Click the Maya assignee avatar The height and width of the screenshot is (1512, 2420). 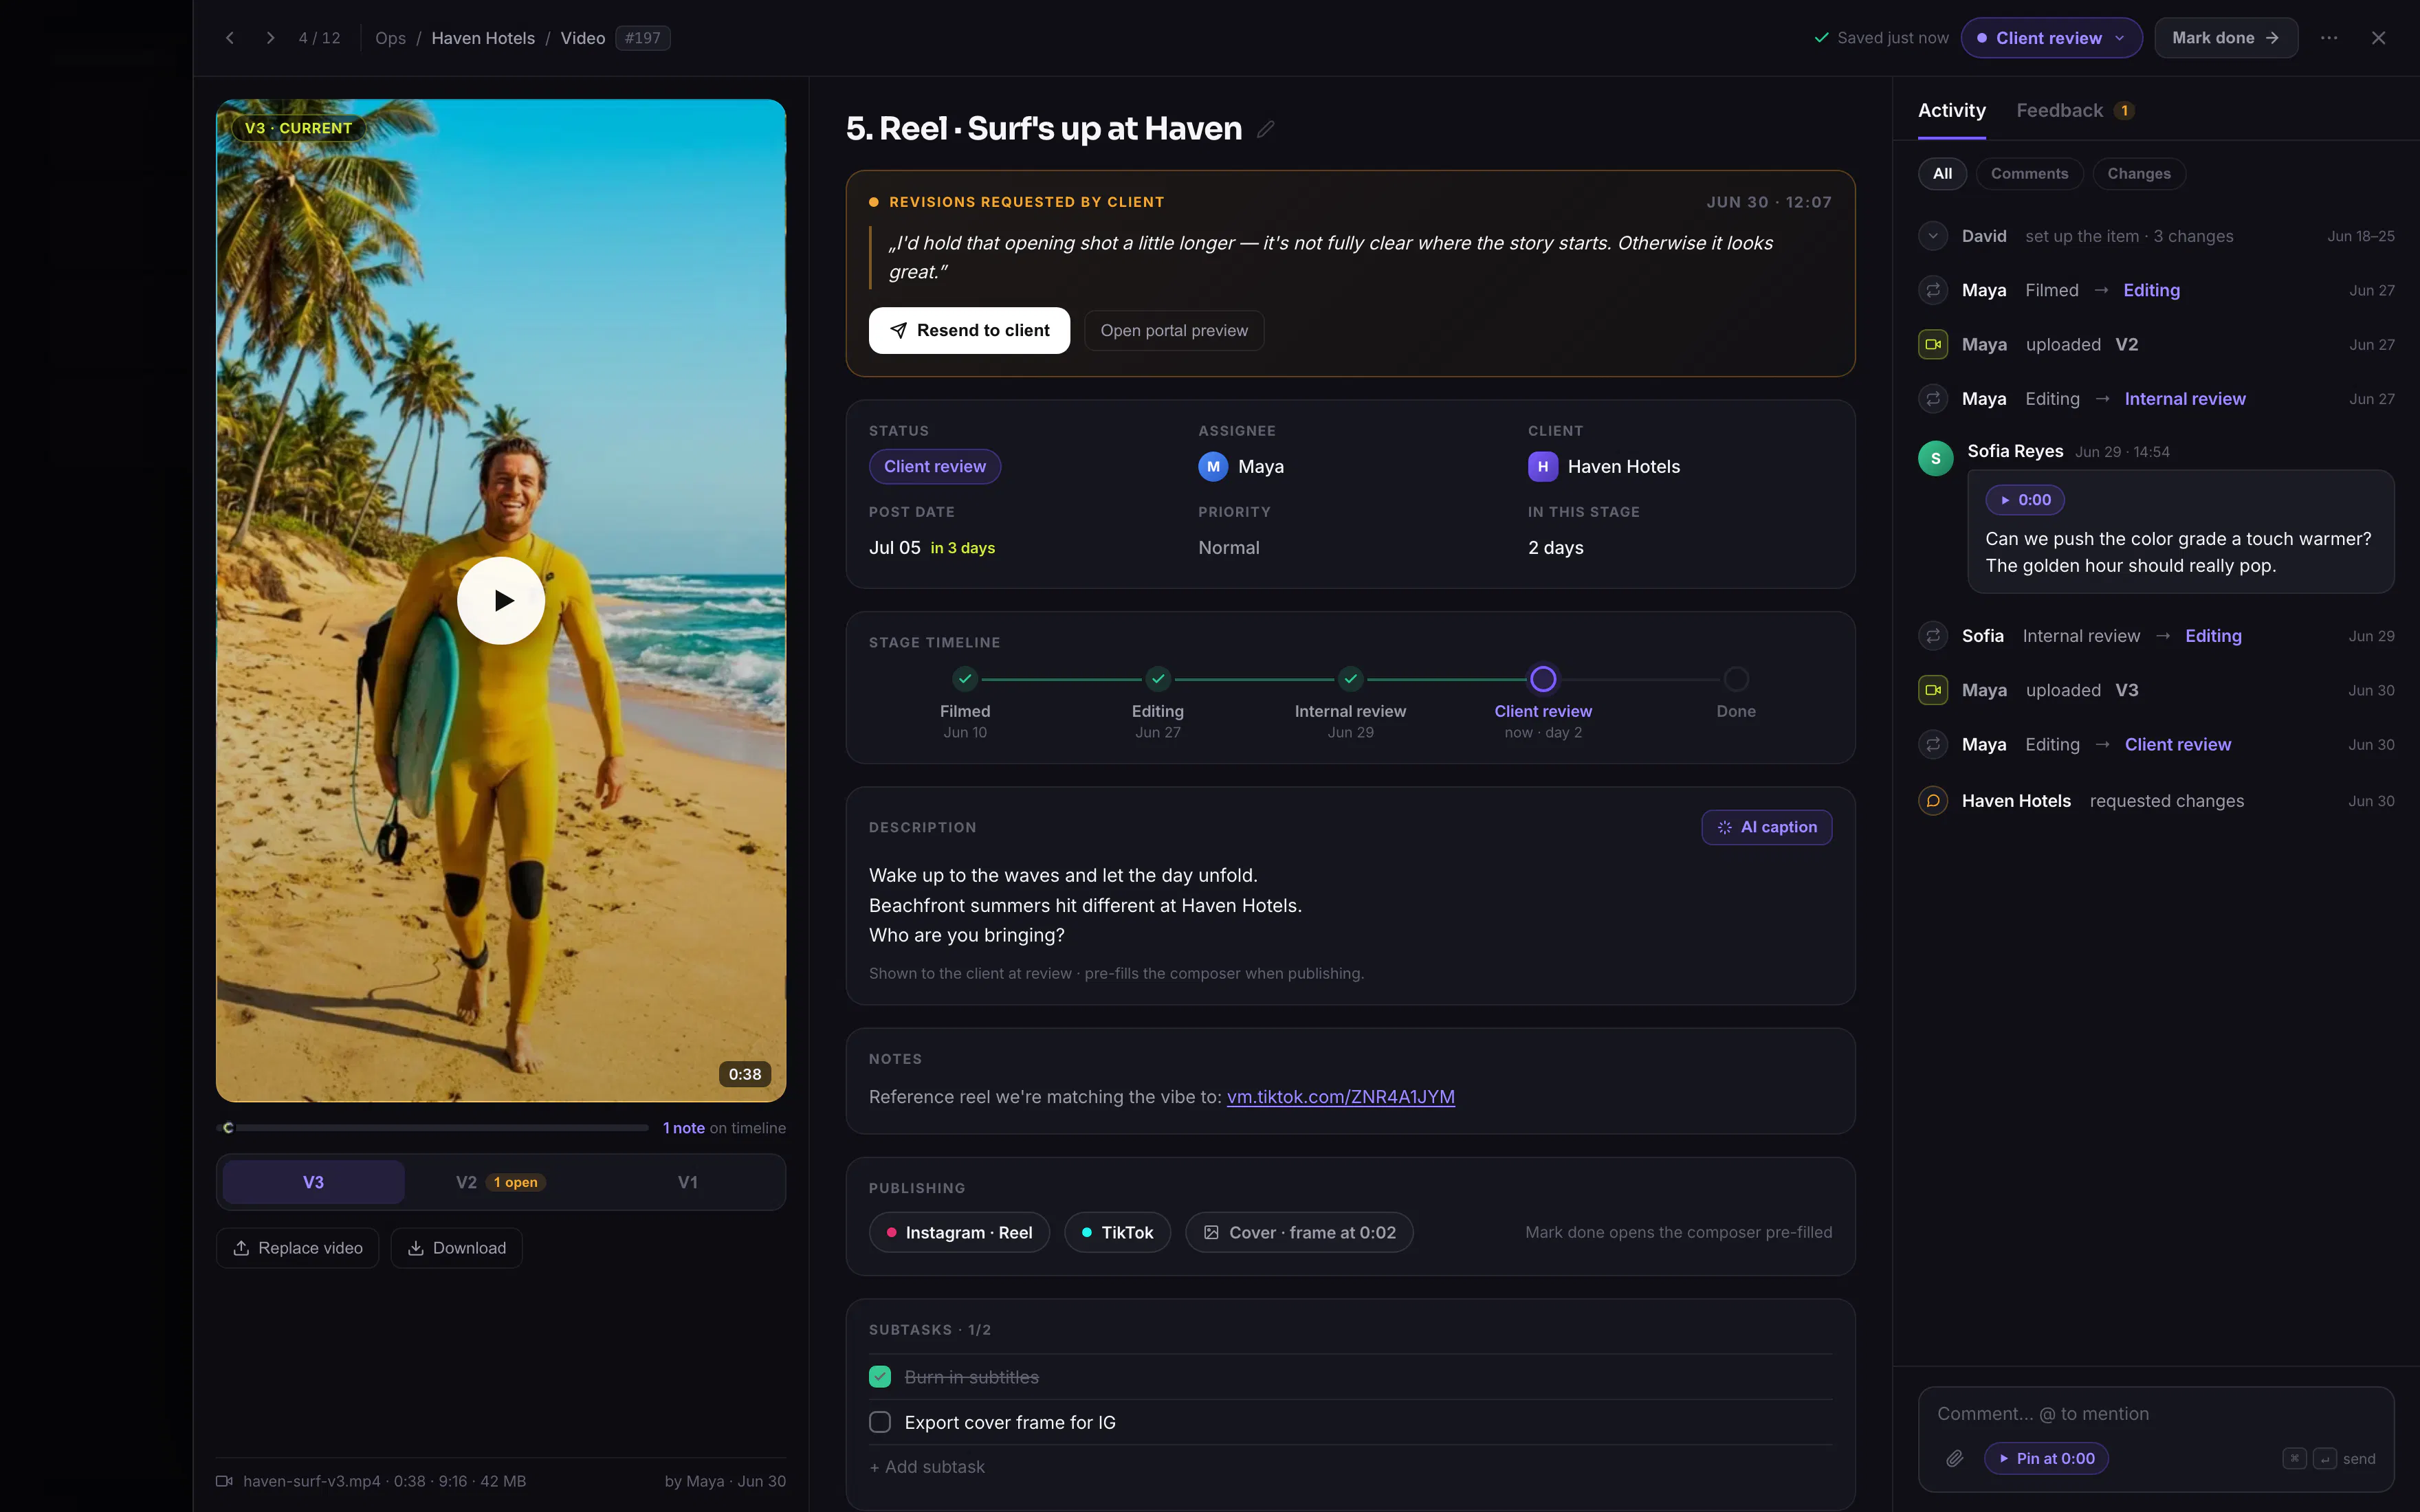[x=1213, y=466]
